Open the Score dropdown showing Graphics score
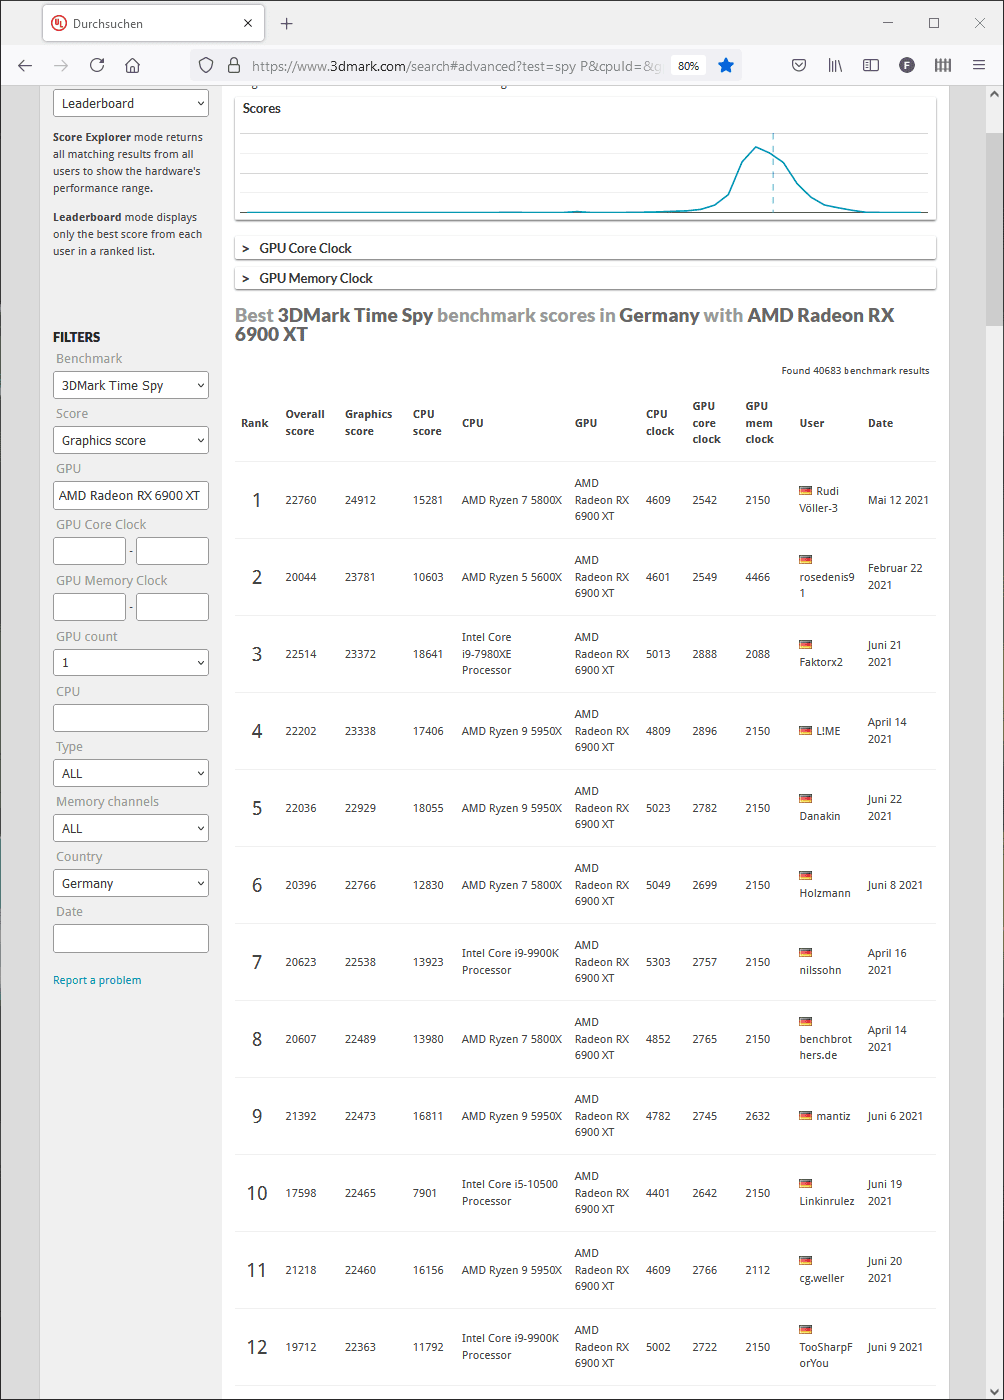1004x1400 pixels. (131, 440)
